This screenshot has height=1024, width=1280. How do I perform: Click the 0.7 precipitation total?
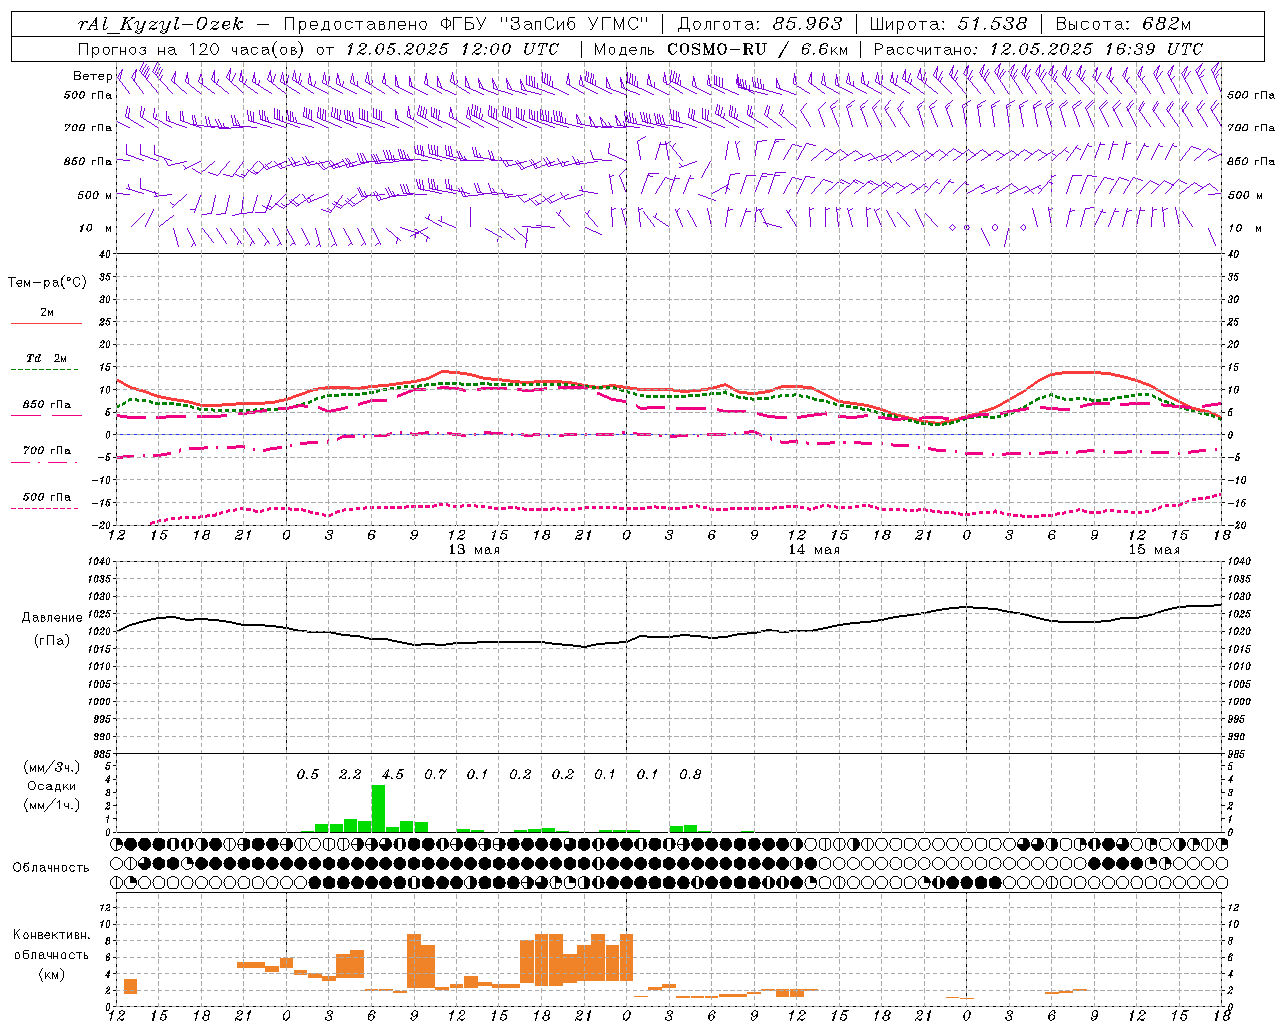(x=435, y=774)
